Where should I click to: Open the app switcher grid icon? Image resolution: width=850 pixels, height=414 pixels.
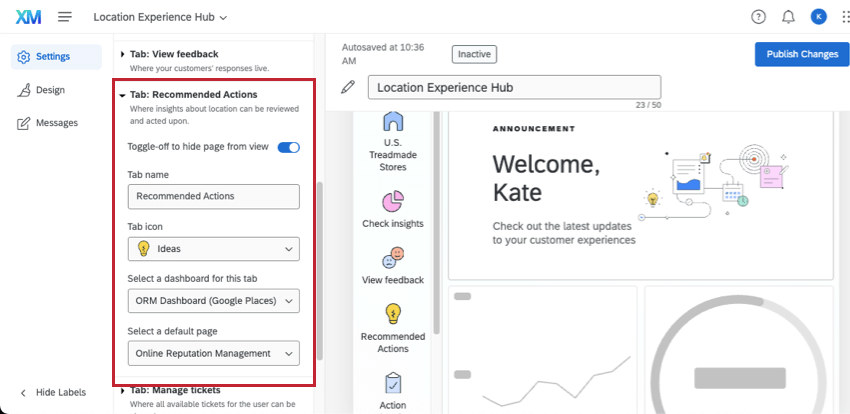[x=833, y=17]
